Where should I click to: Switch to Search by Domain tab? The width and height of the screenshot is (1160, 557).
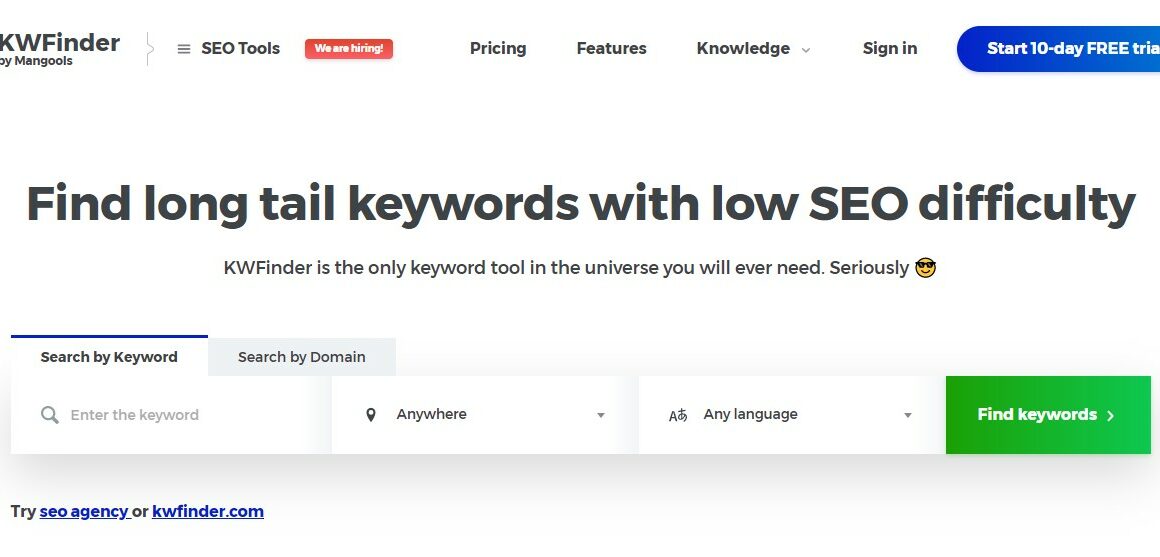(x=302, y=357)
